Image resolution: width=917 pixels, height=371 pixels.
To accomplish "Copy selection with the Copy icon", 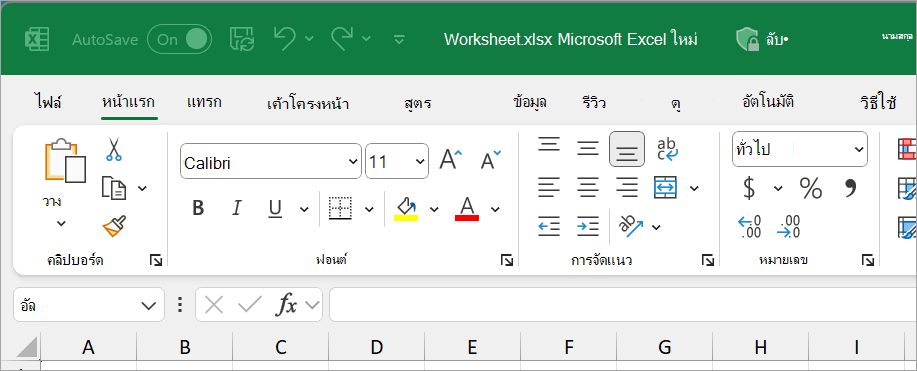I will pyautogui.click(x=113, y=188).
